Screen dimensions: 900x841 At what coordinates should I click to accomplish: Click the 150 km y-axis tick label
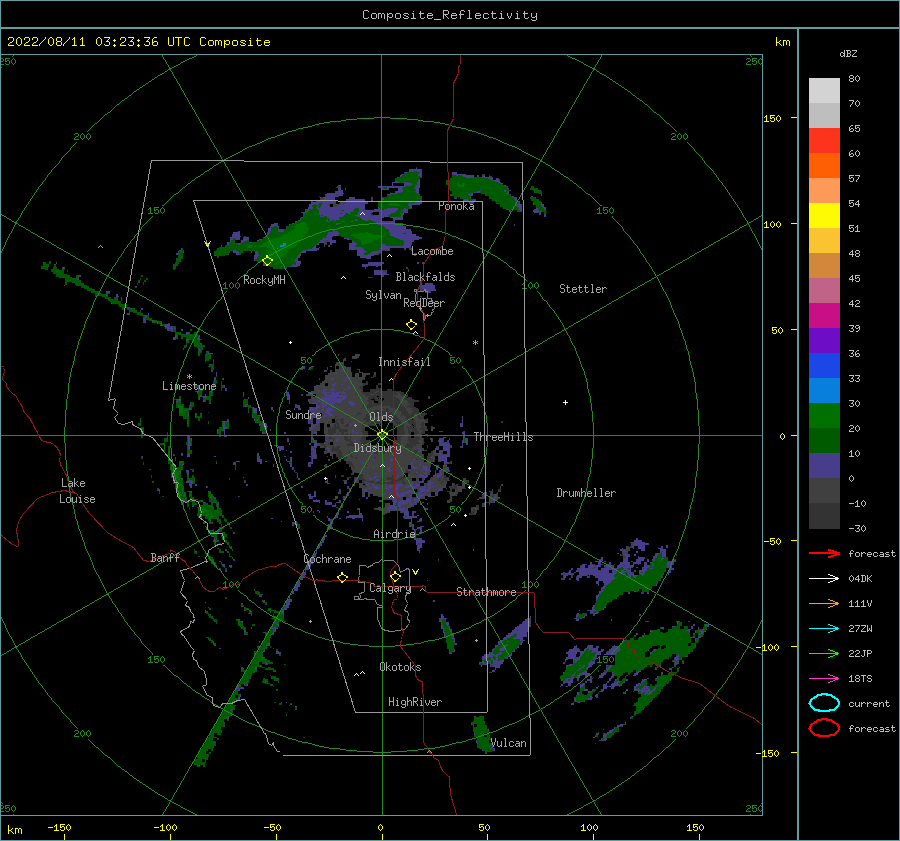[x=772, y=118]
